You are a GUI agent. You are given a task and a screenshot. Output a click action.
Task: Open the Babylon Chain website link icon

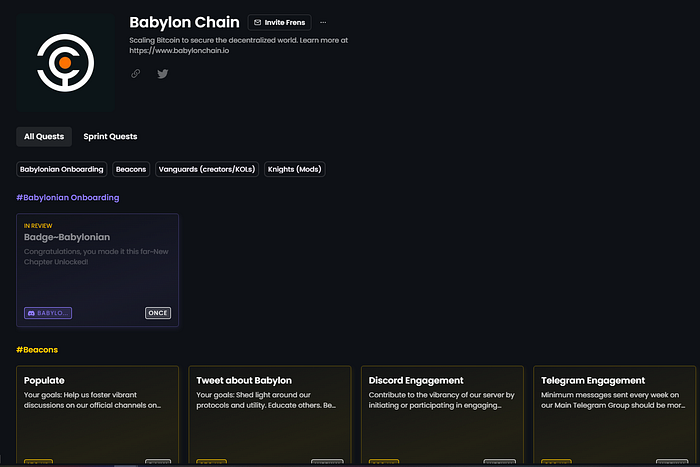click(x=136, y=74)
